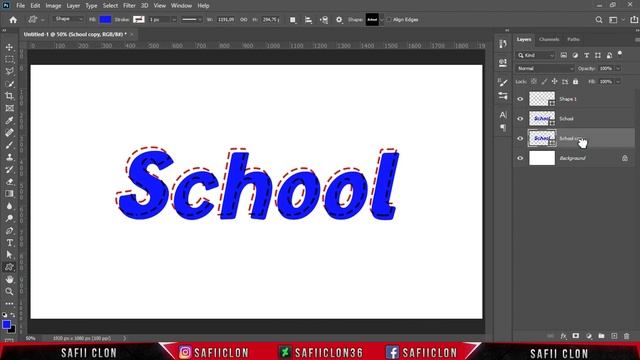Open the path arrangement icon
The width and height of the screenshot is (640, 360).
[324, 20]
